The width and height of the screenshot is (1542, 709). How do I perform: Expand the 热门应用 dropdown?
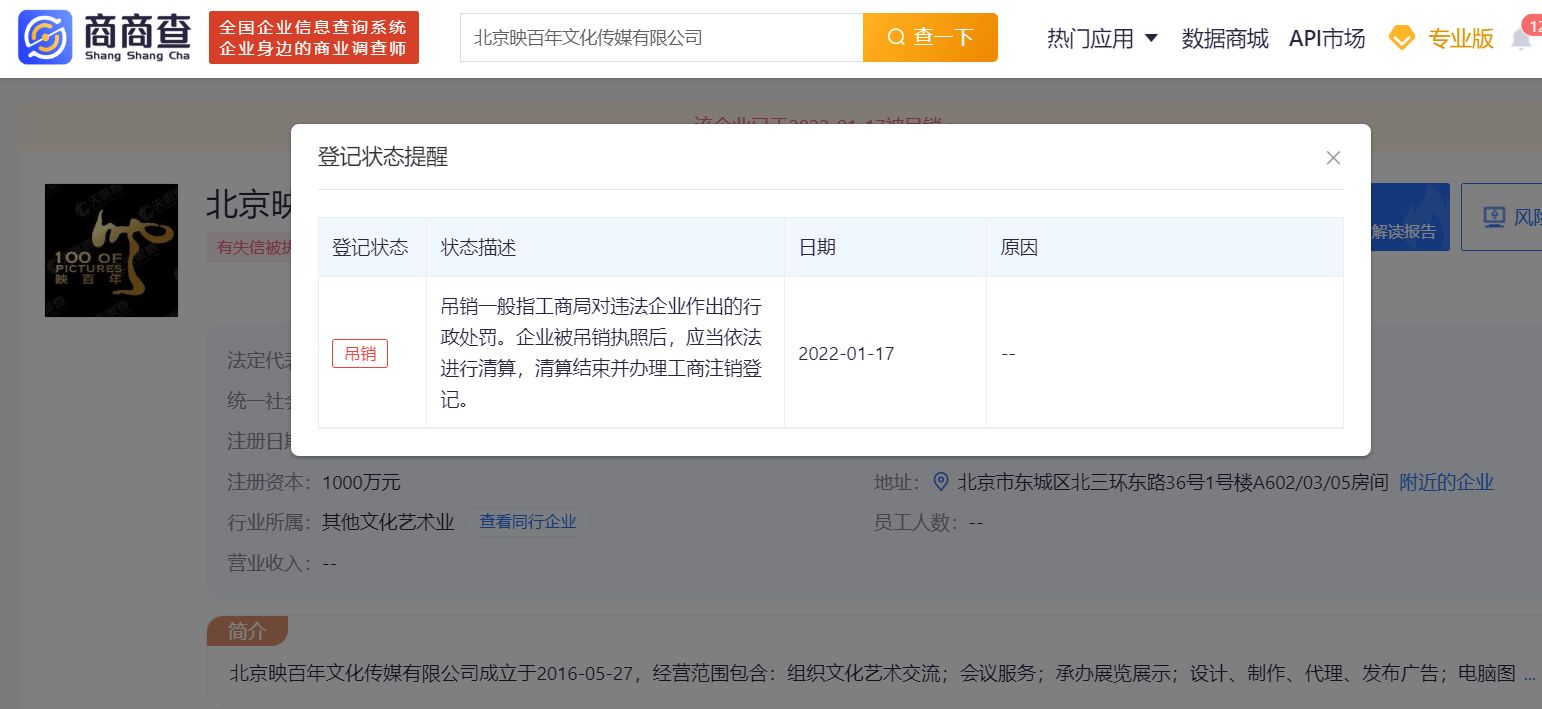(1102, 38)
